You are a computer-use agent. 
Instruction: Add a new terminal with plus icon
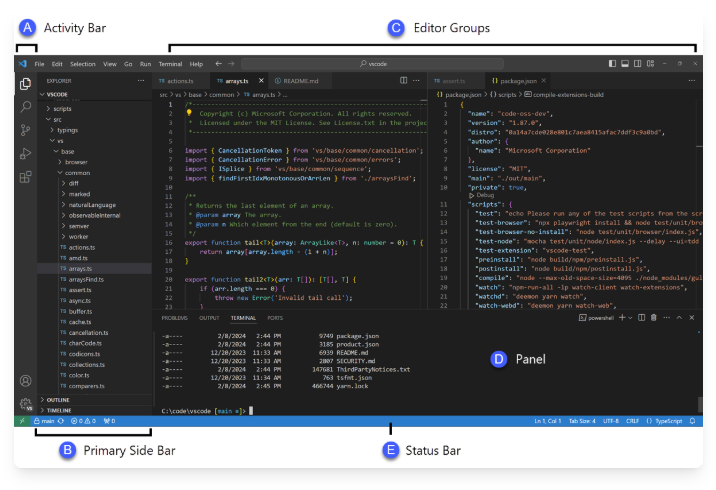[622, 317]
